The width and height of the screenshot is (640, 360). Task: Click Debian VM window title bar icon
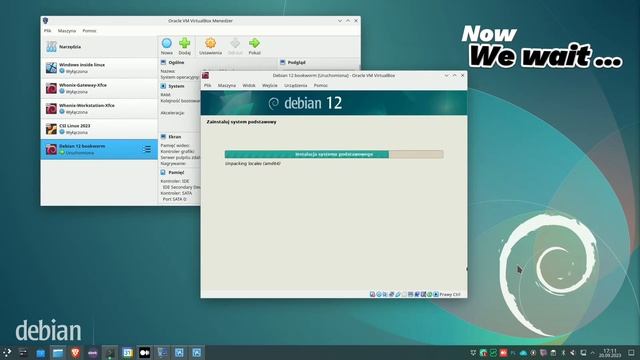tap(205, 76)
